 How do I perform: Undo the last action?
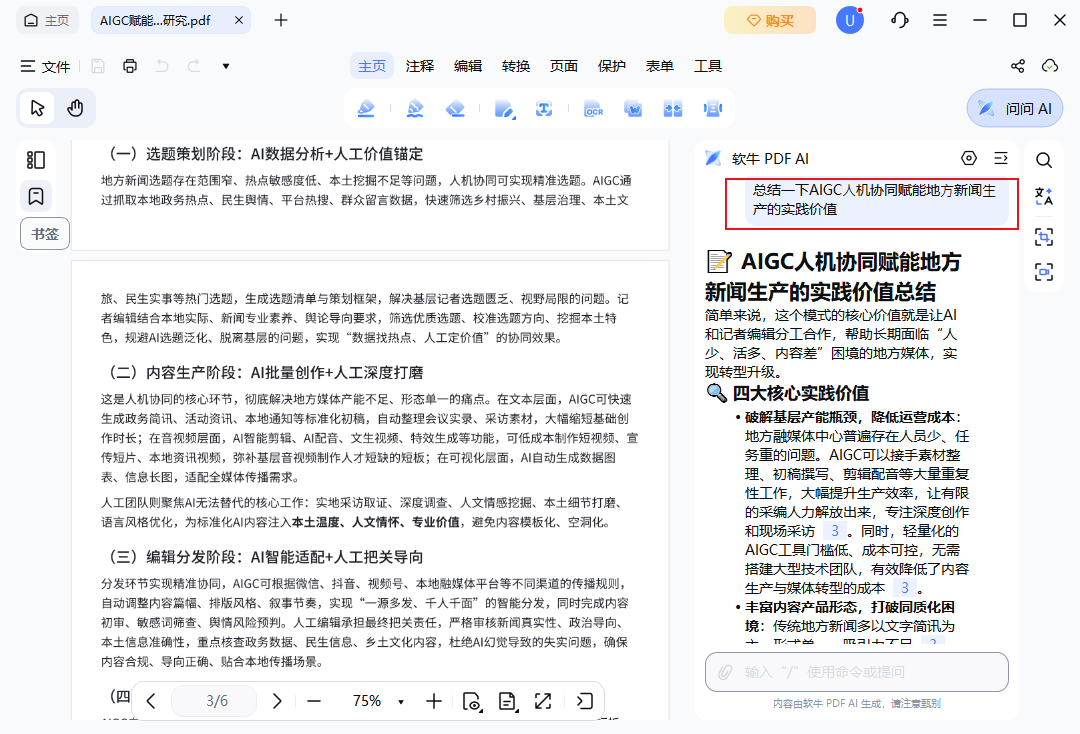162,66
